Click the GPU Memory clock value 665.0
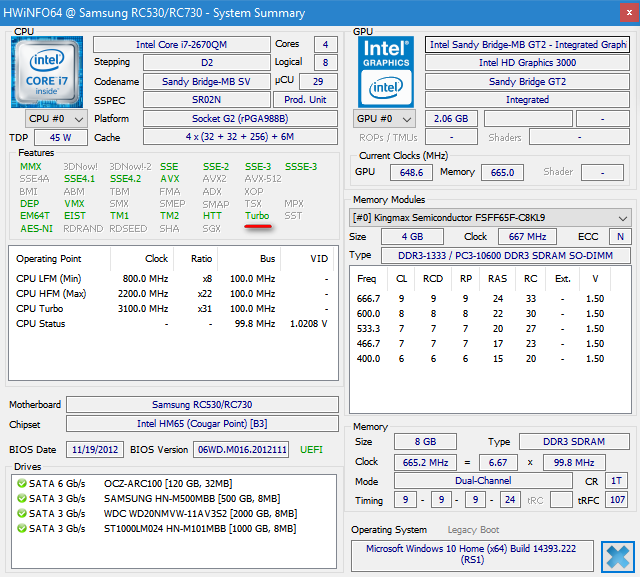640x577 pixels. [502, 173]
